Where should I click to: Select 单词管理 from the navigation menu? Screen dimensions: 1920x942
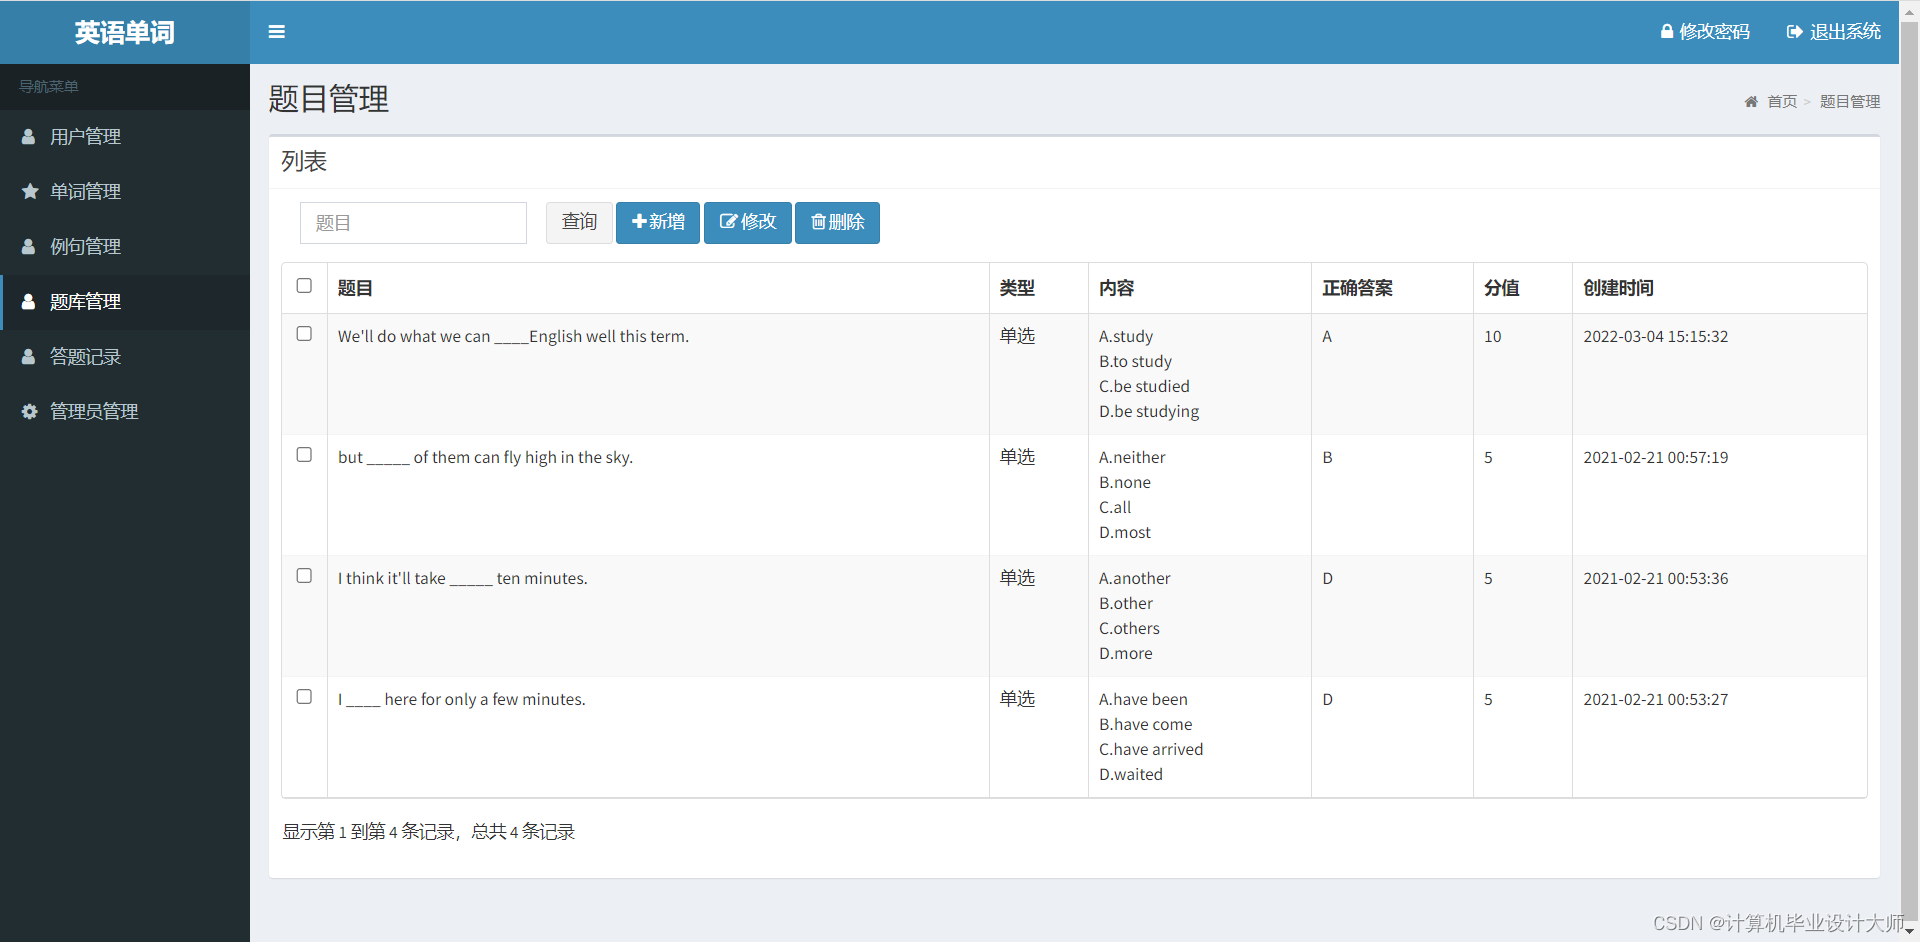[x=86, y=191]
